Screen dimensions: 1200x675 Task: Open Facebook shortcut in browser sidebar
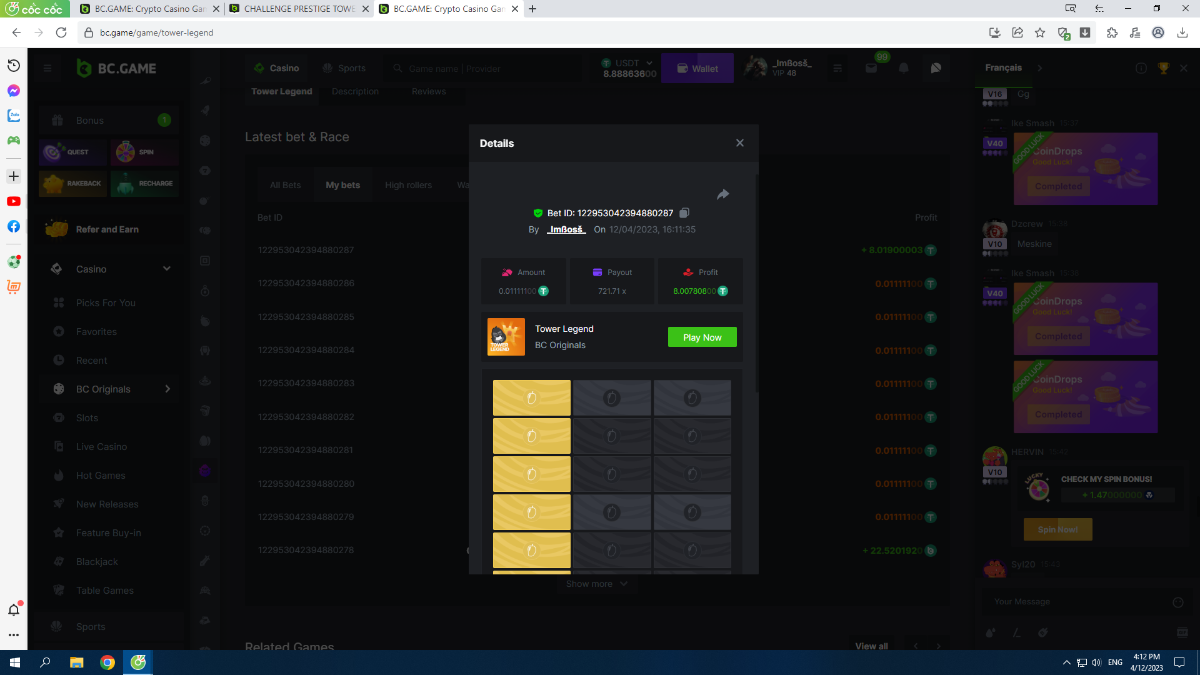pos(14,226)
